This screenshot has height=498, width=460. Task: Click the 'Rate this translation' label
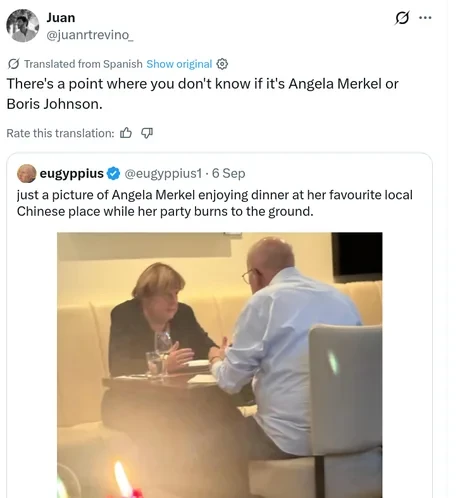60,133
